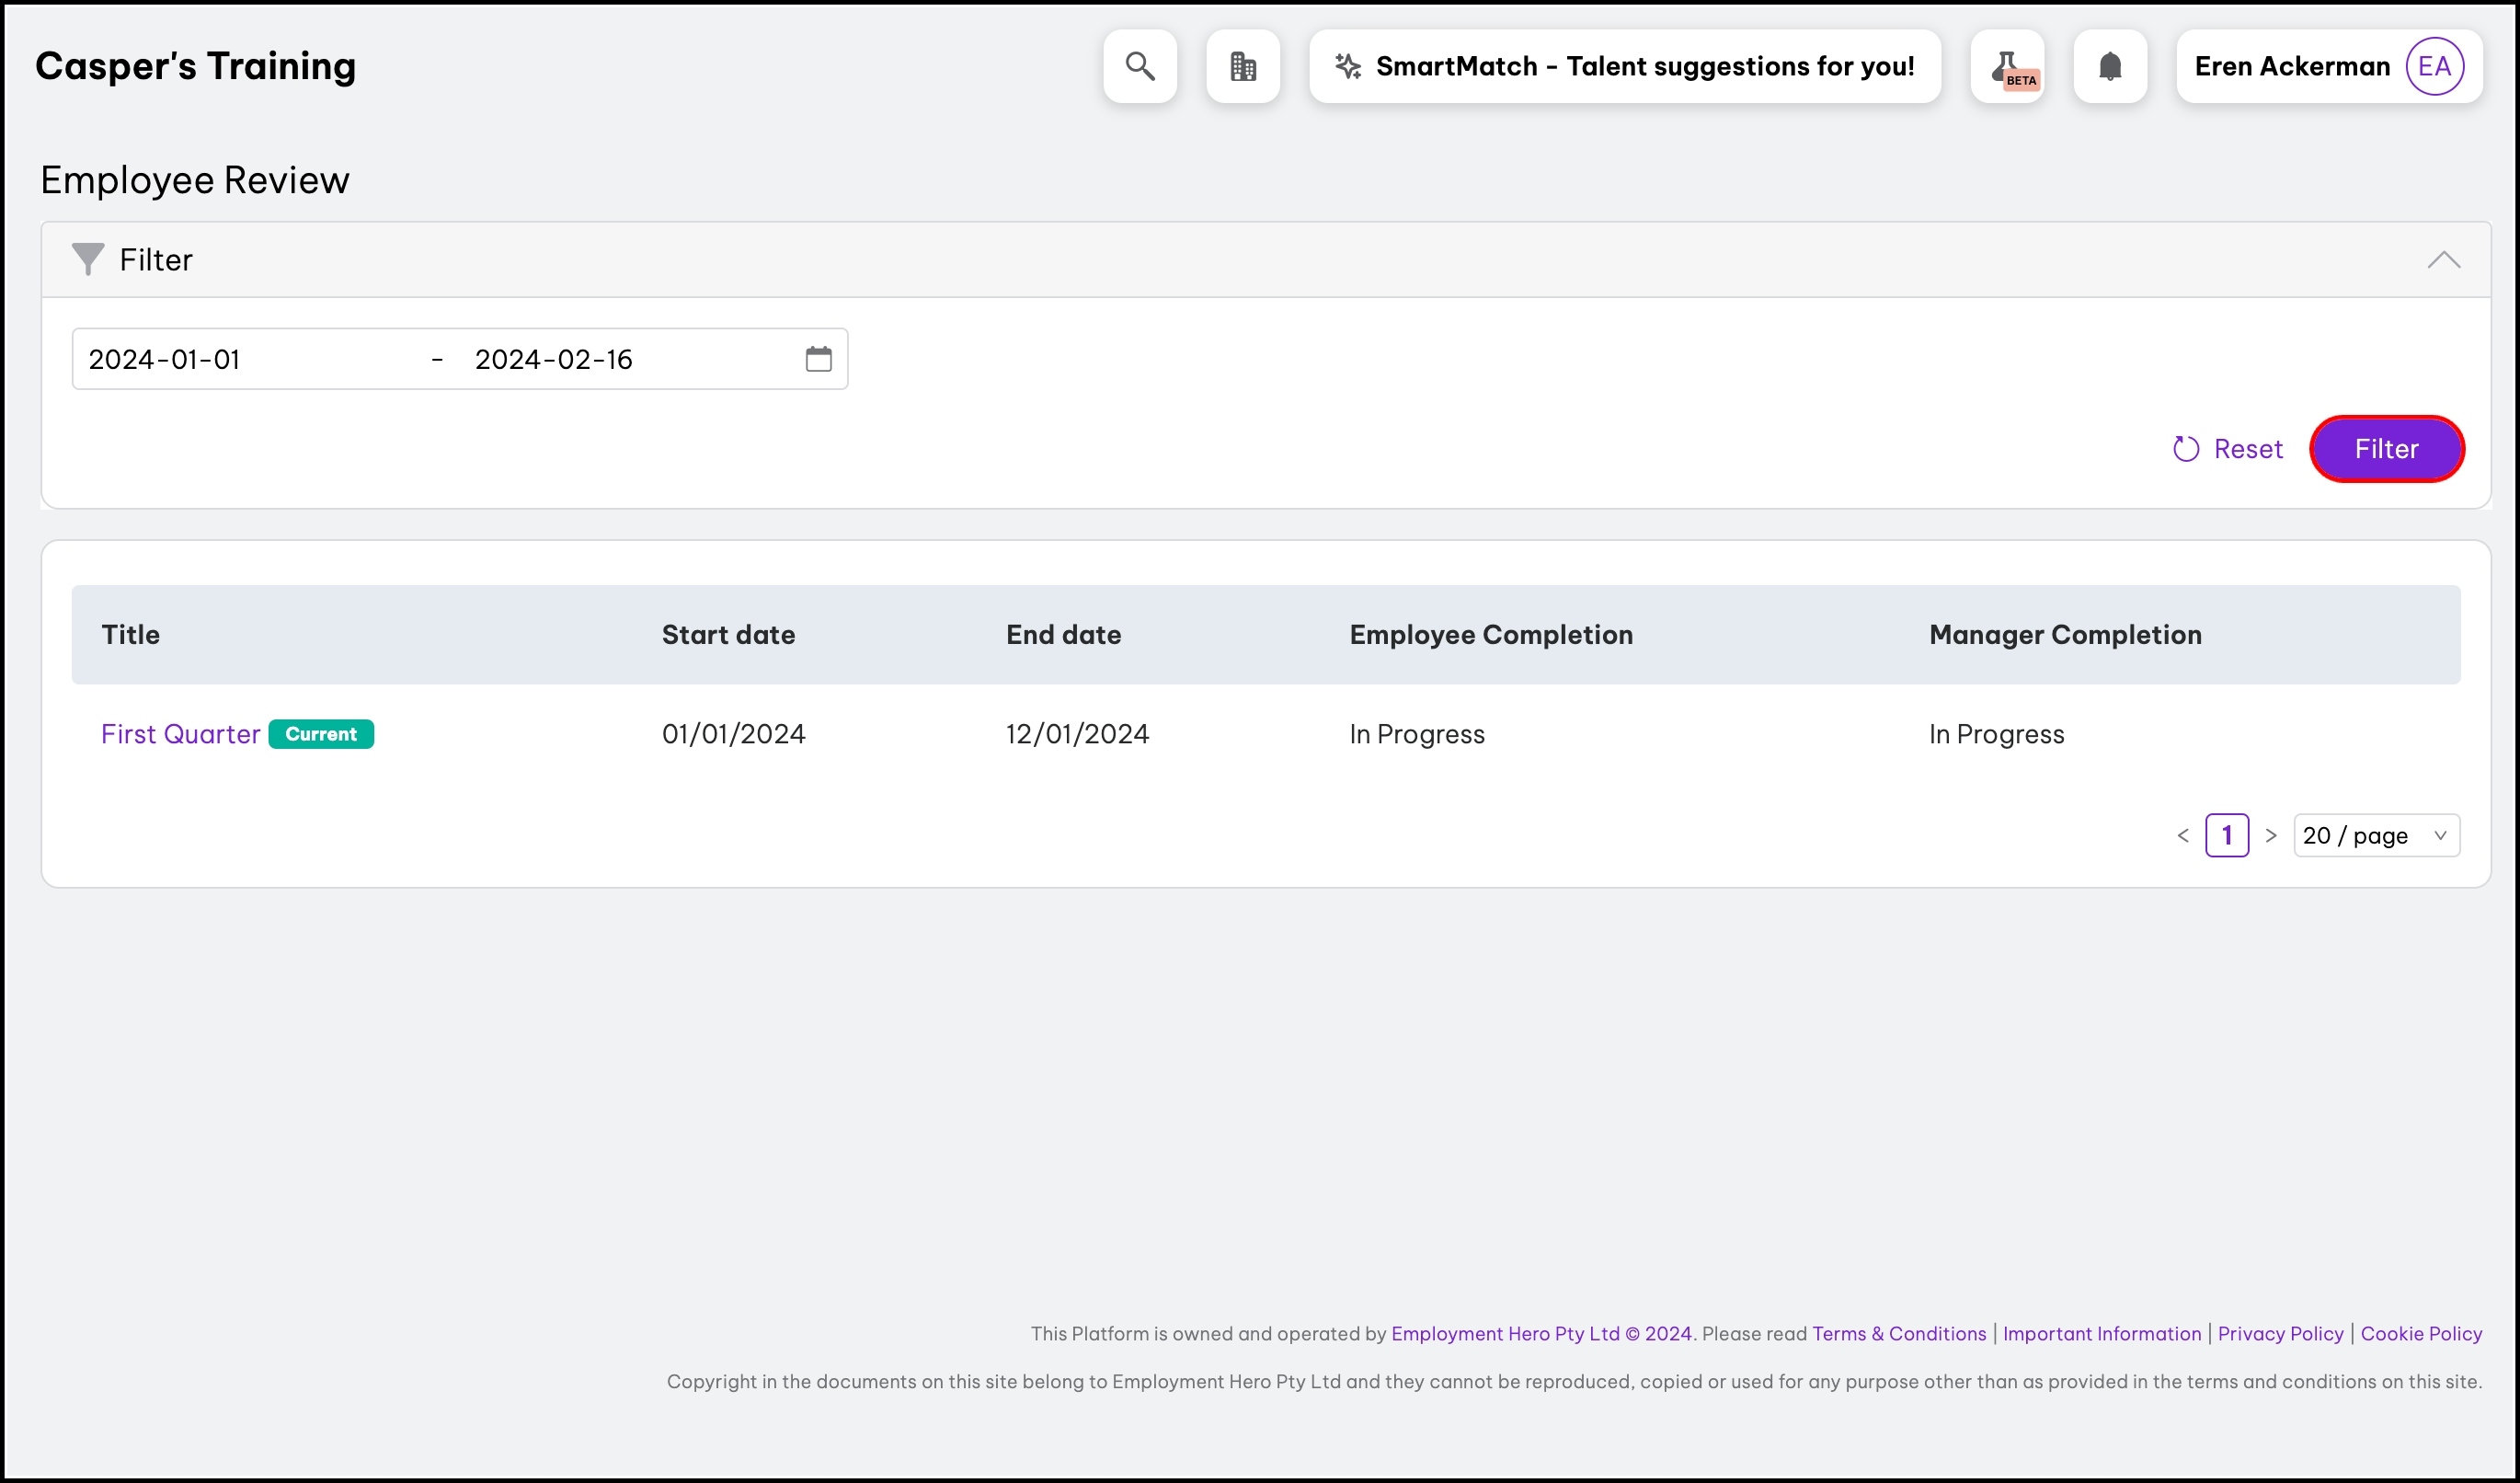Collapse the Filter panel chevron
The image size is (2520, 1483).
[x=2443, y=260]
